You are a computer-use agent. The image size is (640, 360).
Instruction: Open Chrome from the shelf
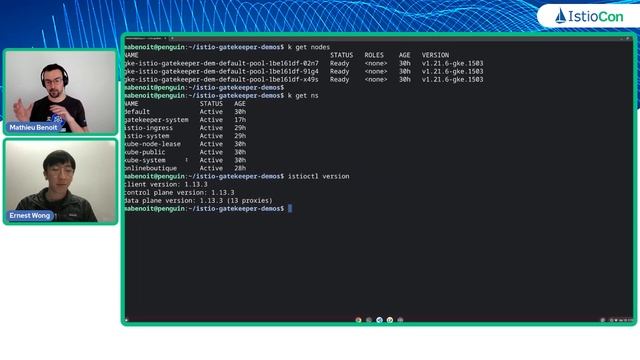click(x=358, y=320)
